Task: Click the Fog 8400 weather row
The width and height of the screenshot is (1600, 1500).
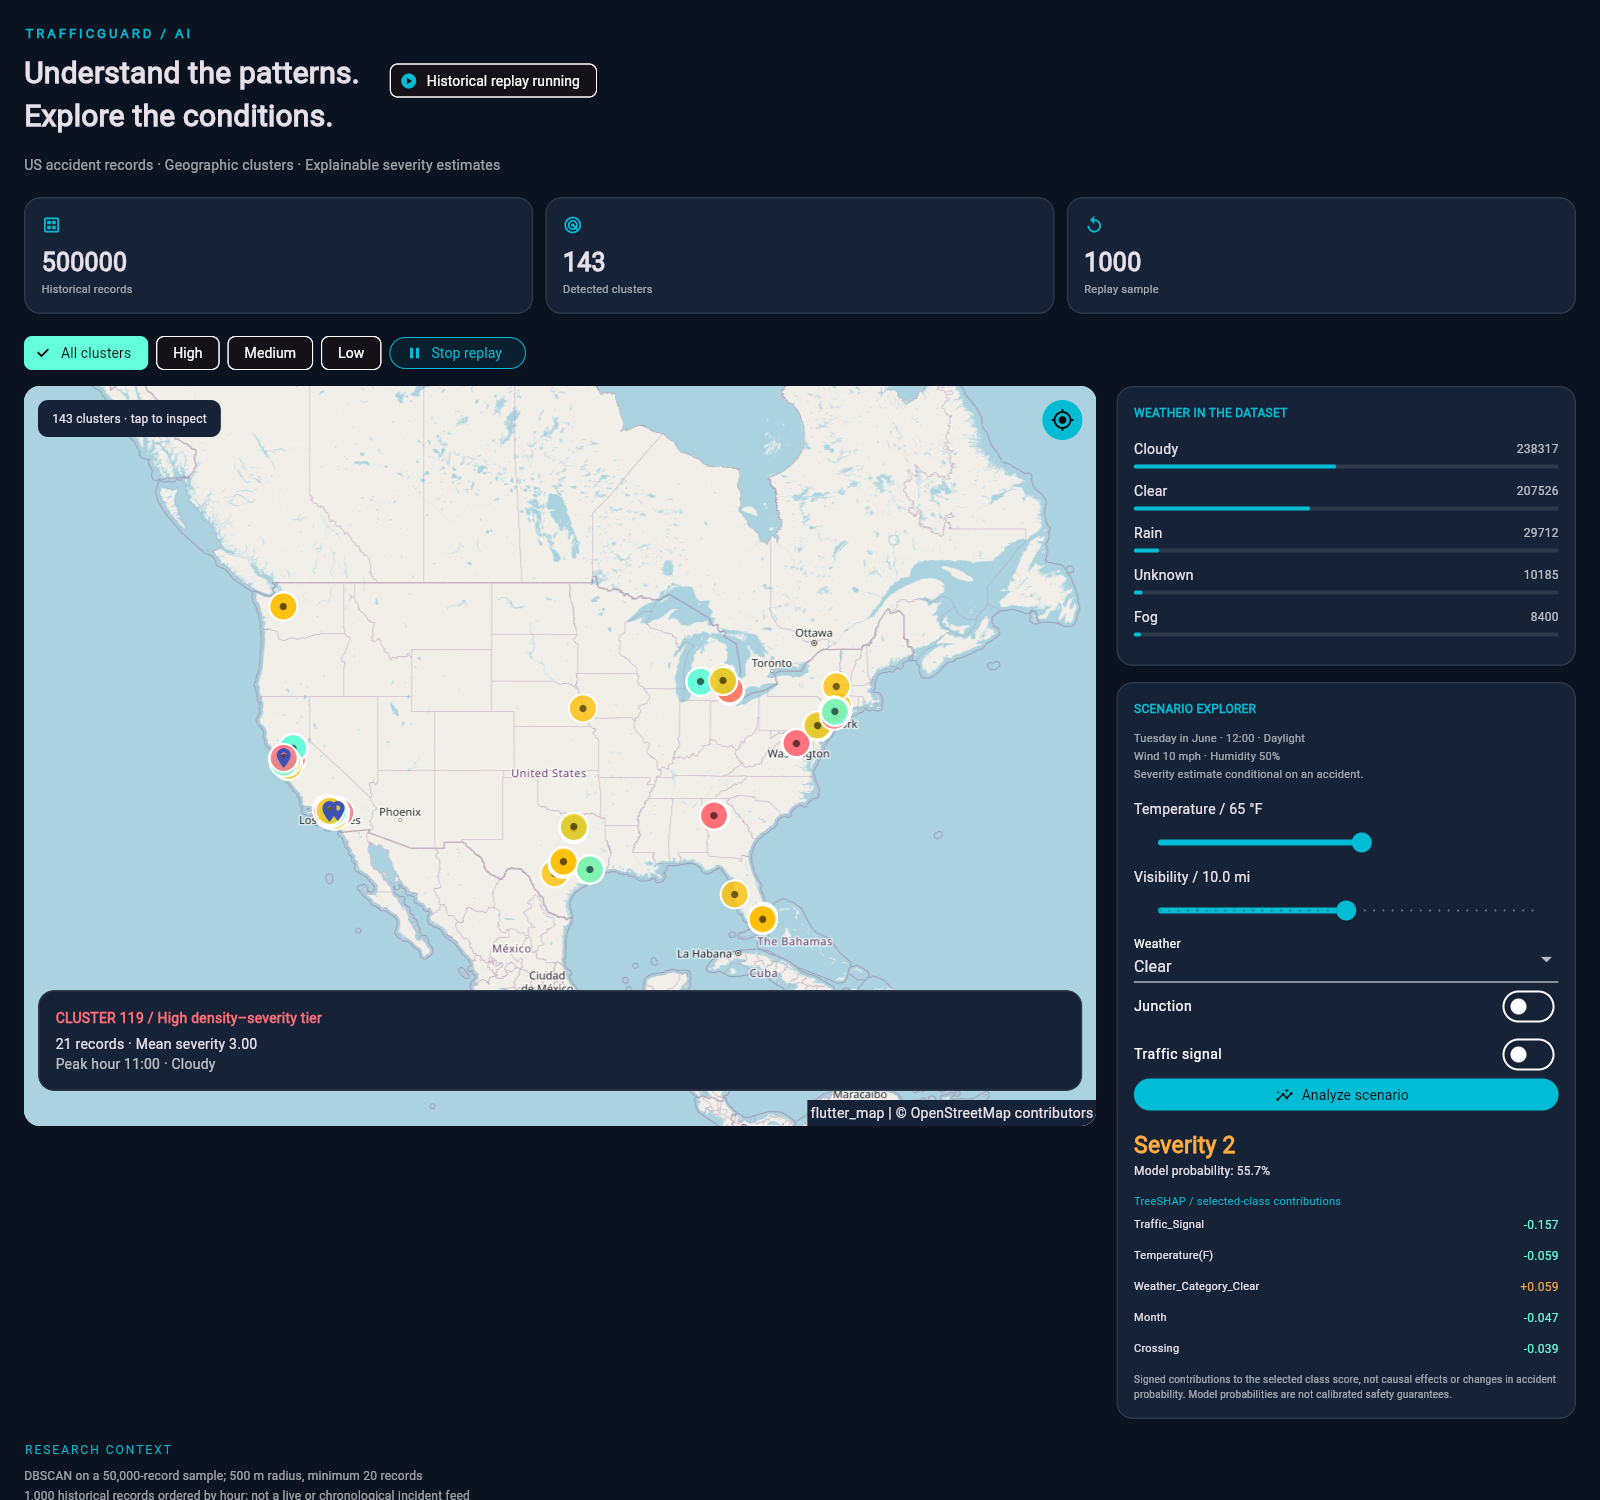Action: coord(1346,623)
